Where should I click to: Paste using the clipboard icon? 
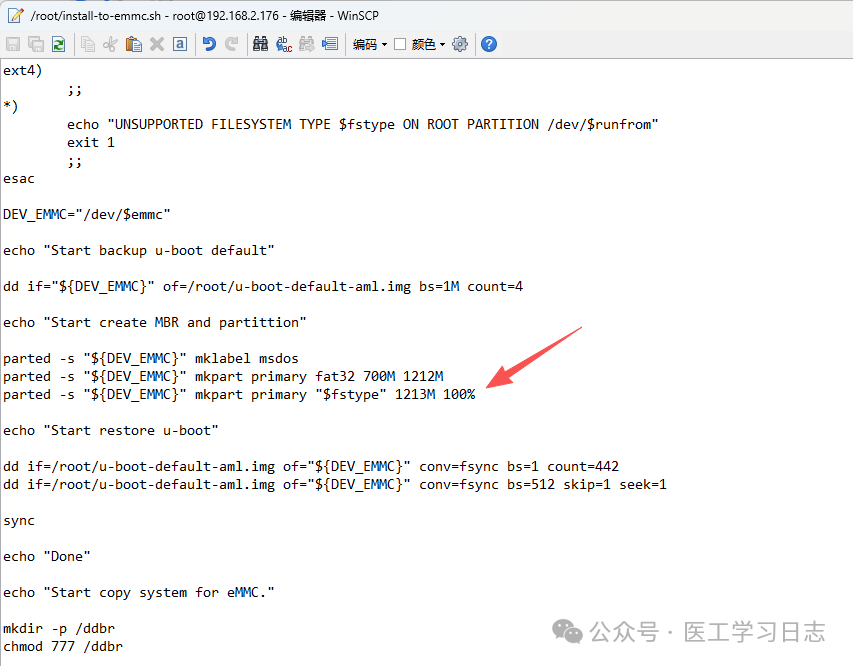pos(133,44)
